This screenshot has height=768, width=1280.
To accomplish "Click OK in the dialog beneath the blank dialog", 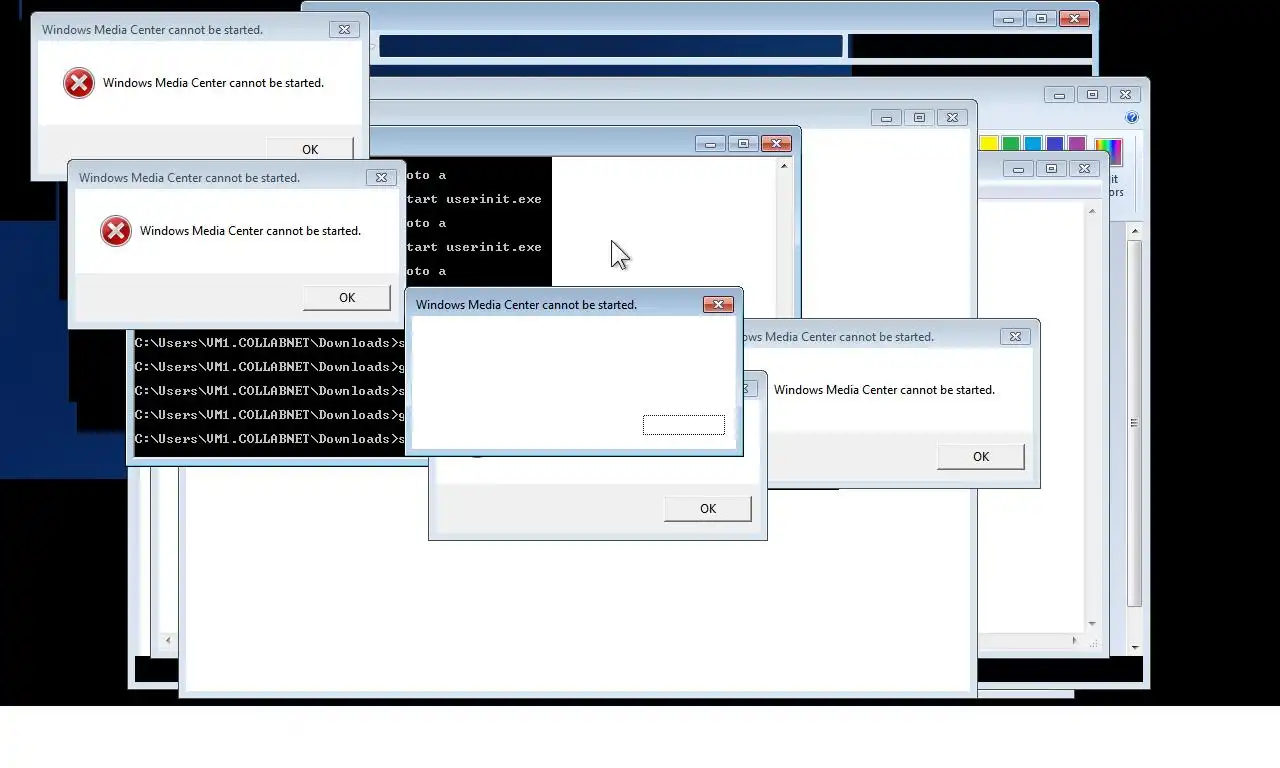I will 707,508.
